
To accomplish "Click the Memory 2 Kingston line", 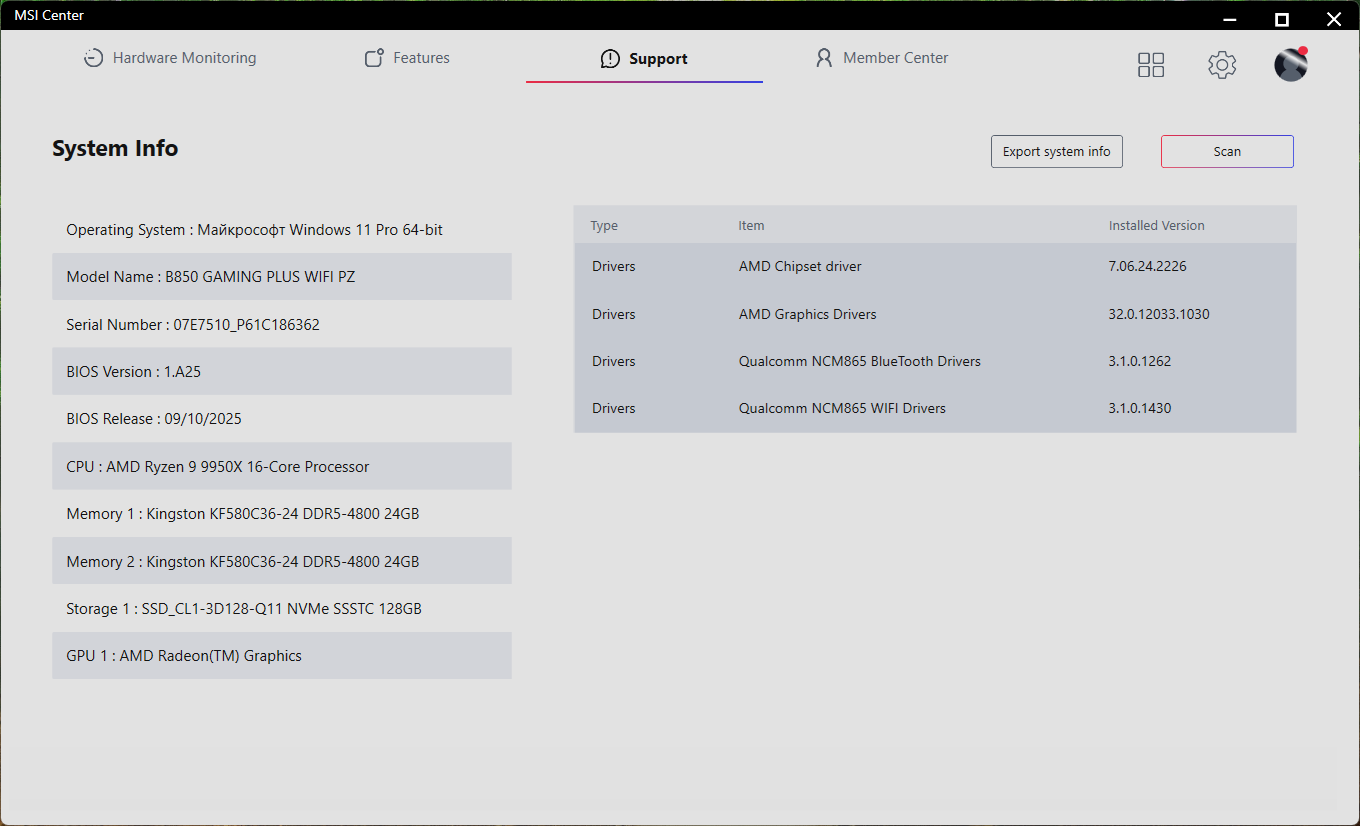I will [282, 562].
